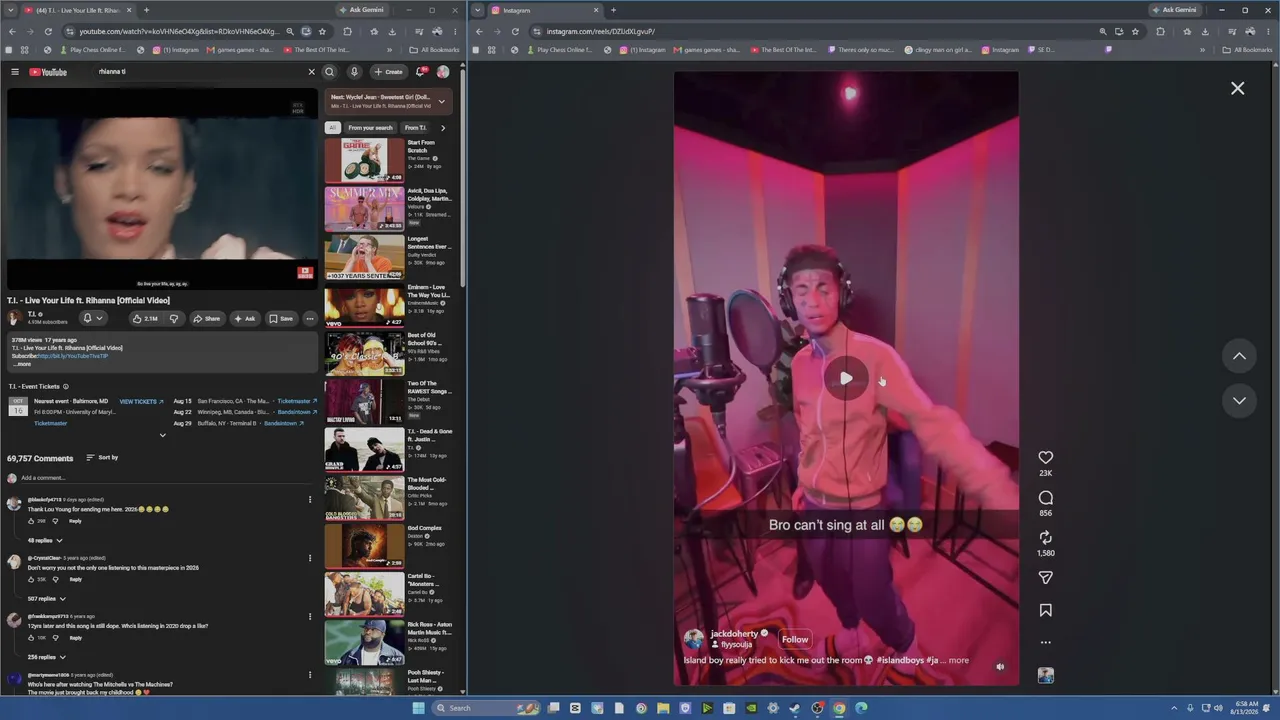Follow jackdoherty on the reel
The width and height of the screenshot is (1280, 720).
(795, 640)
